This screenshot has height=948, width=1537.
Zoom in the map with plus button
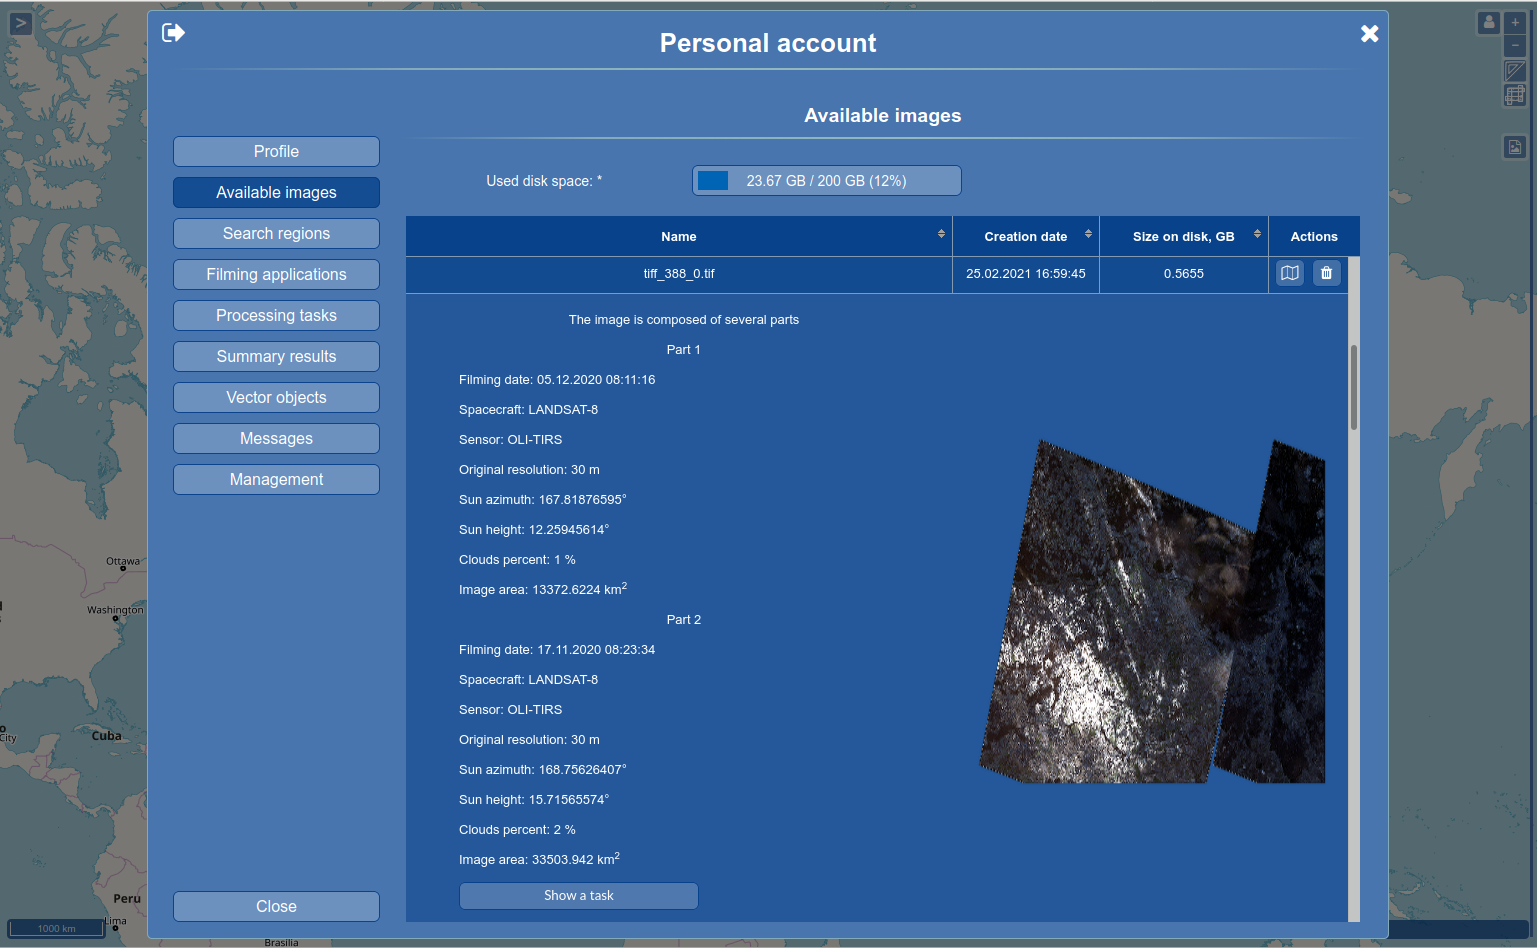1515,22
